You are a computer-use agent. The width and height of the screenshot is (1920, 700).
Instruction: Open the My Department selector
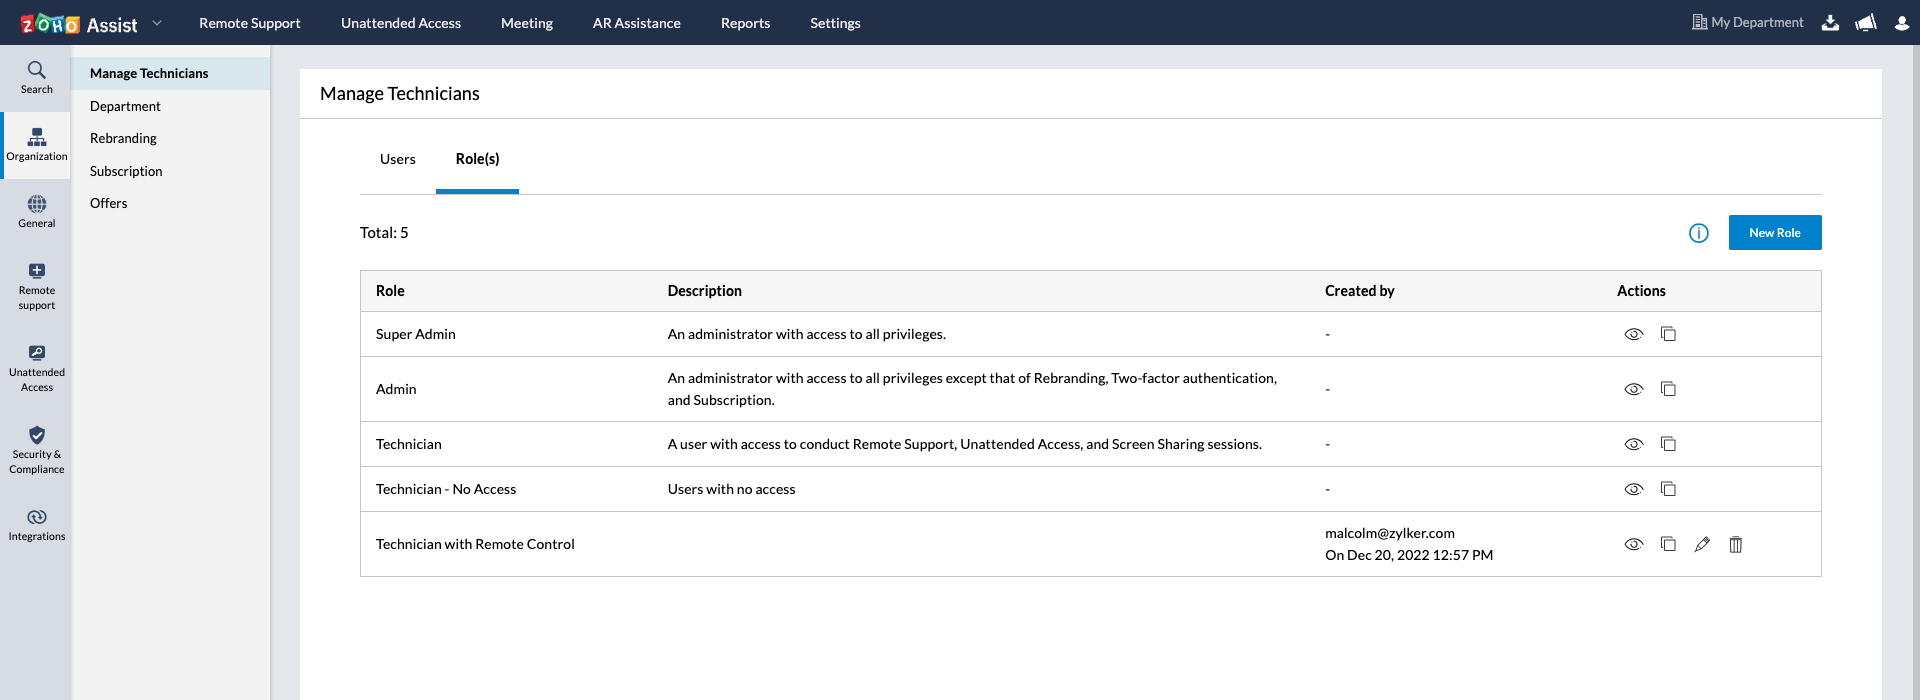(1747, 22)
